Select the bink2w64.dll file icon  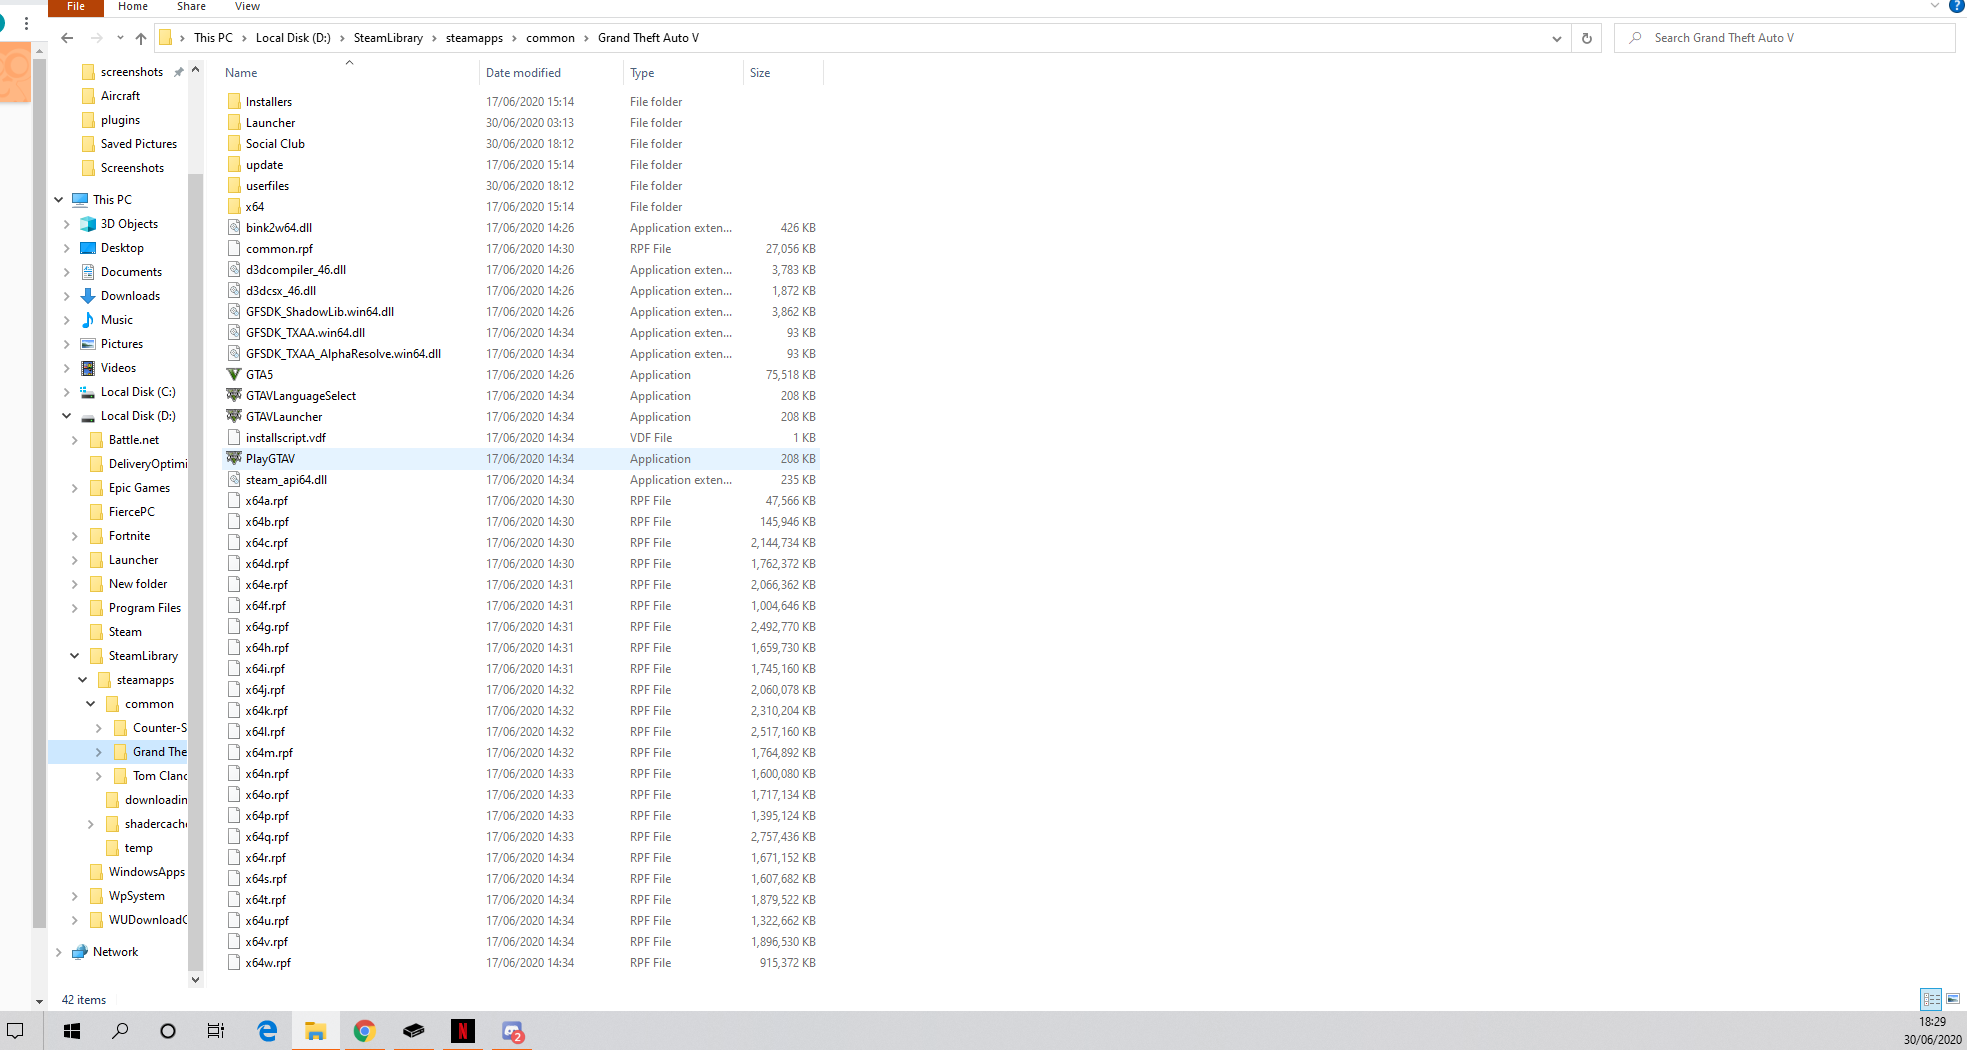click(x=234, y=228)
